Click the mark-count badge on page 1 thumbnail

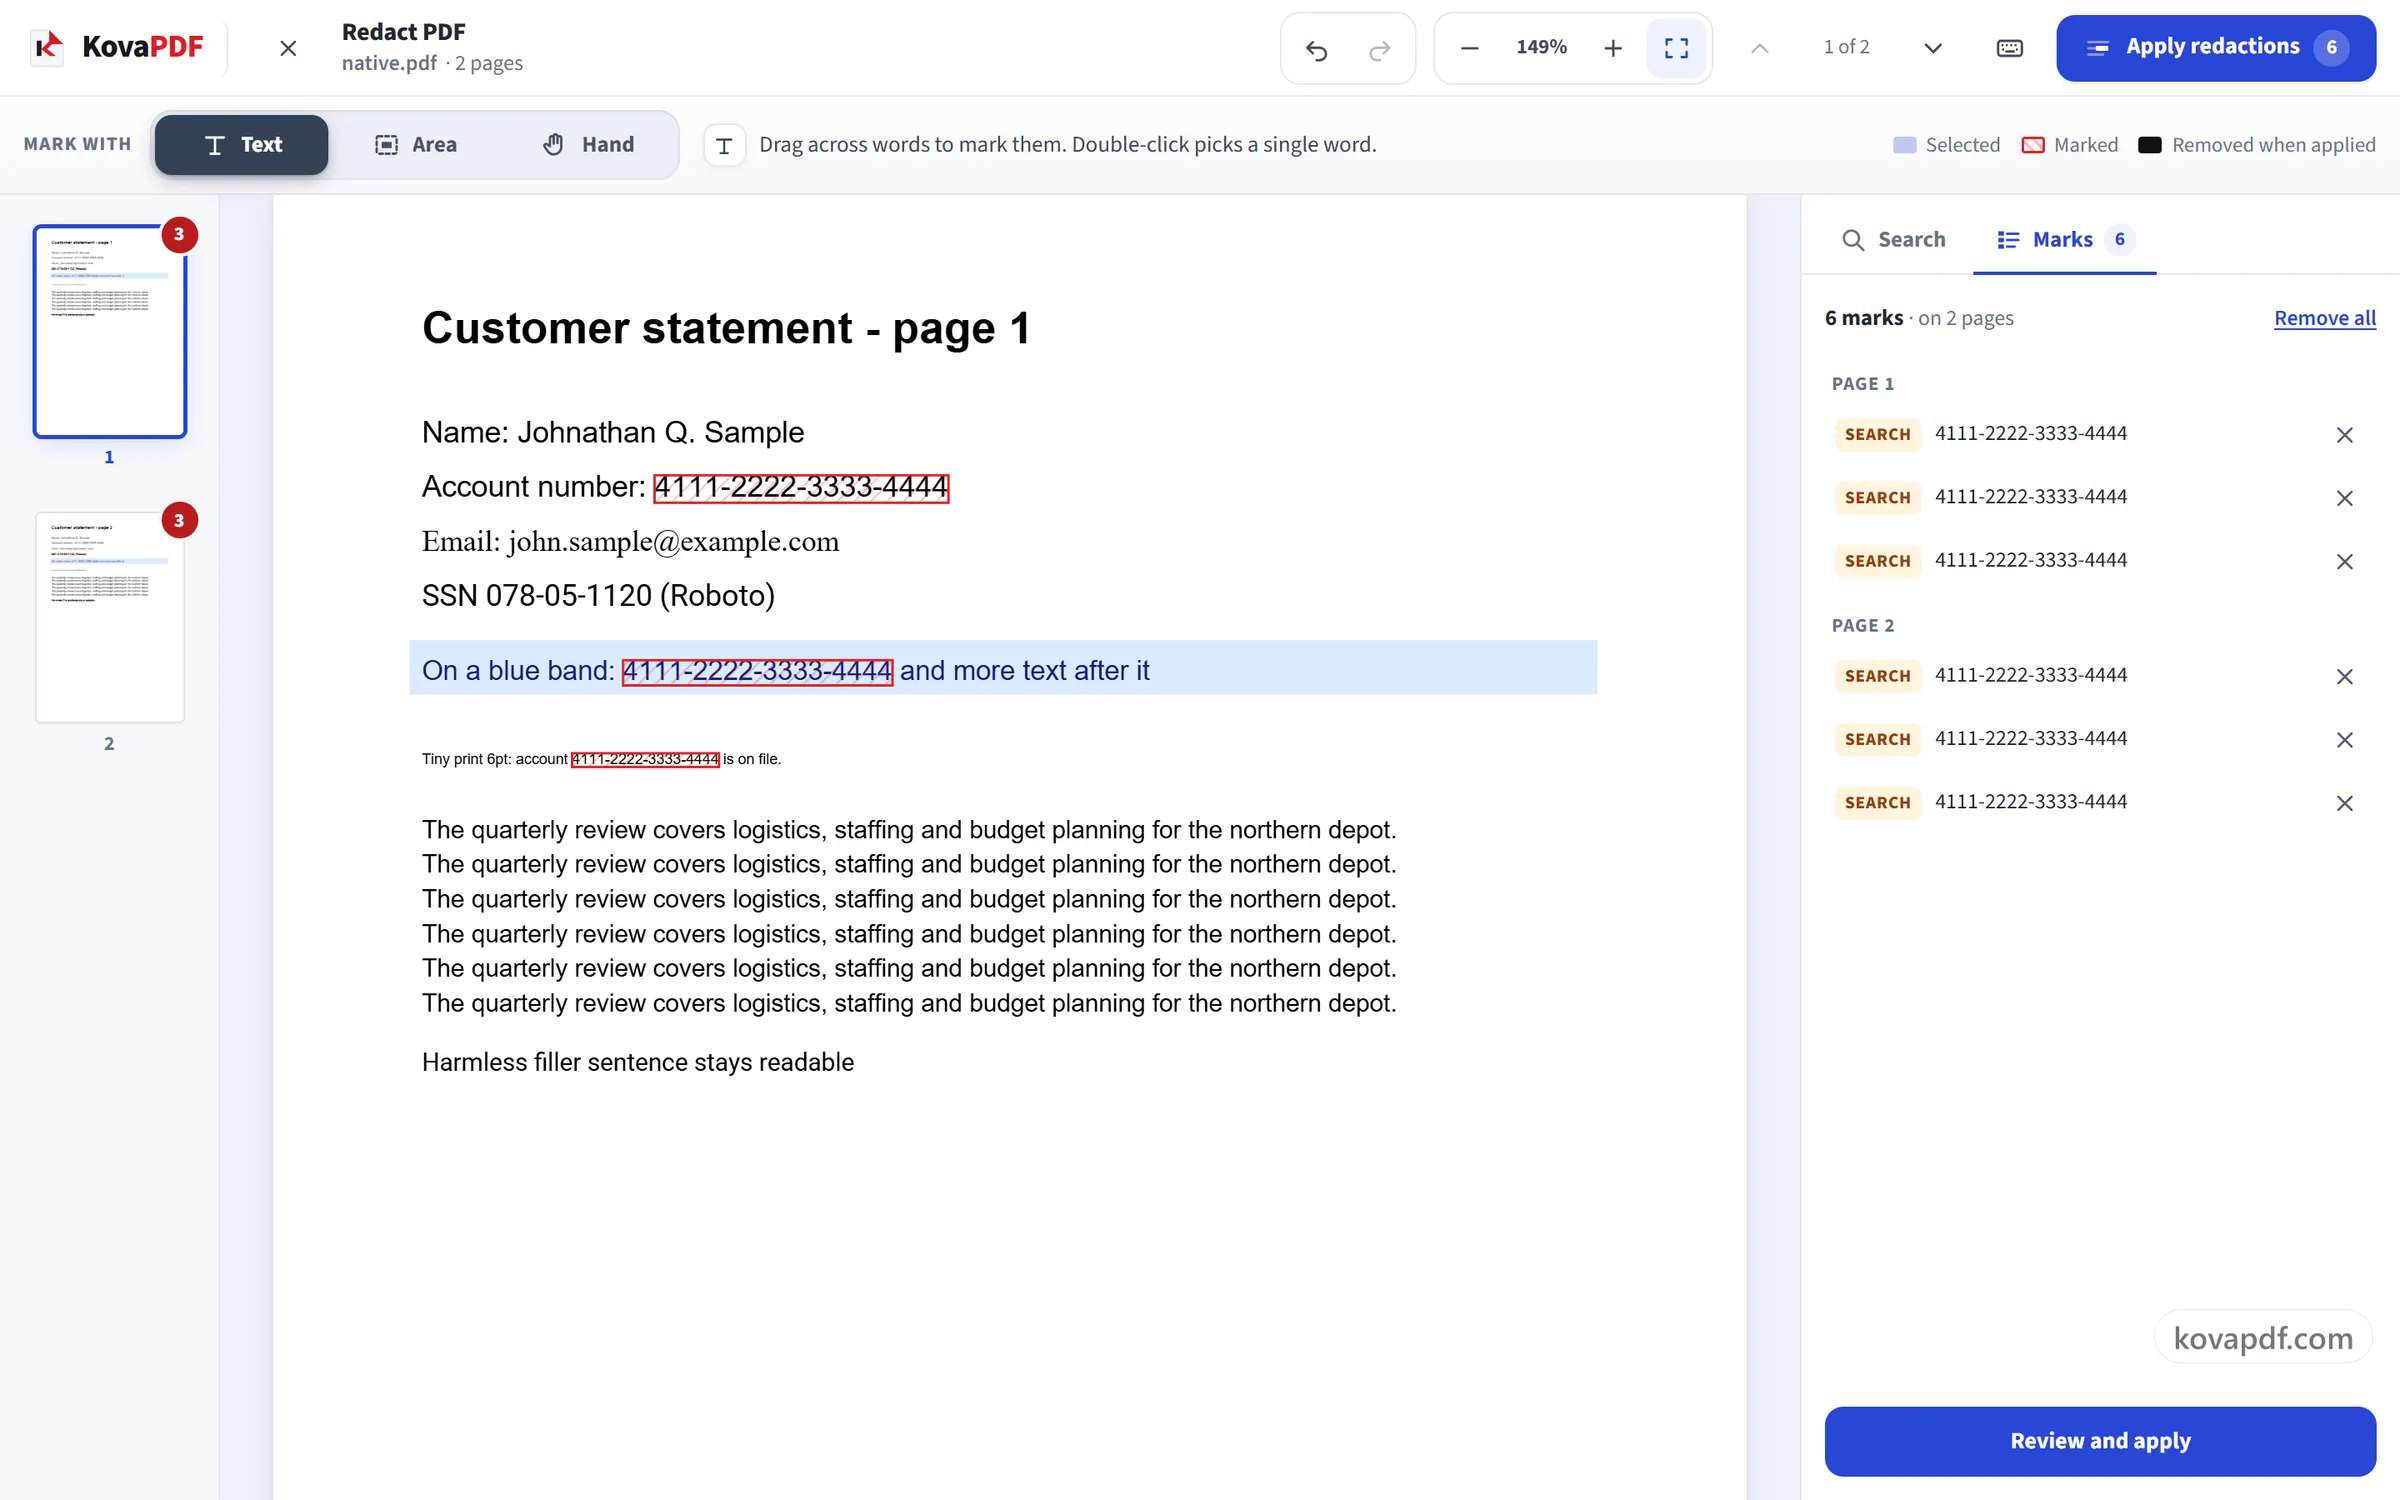pos(179,235)
